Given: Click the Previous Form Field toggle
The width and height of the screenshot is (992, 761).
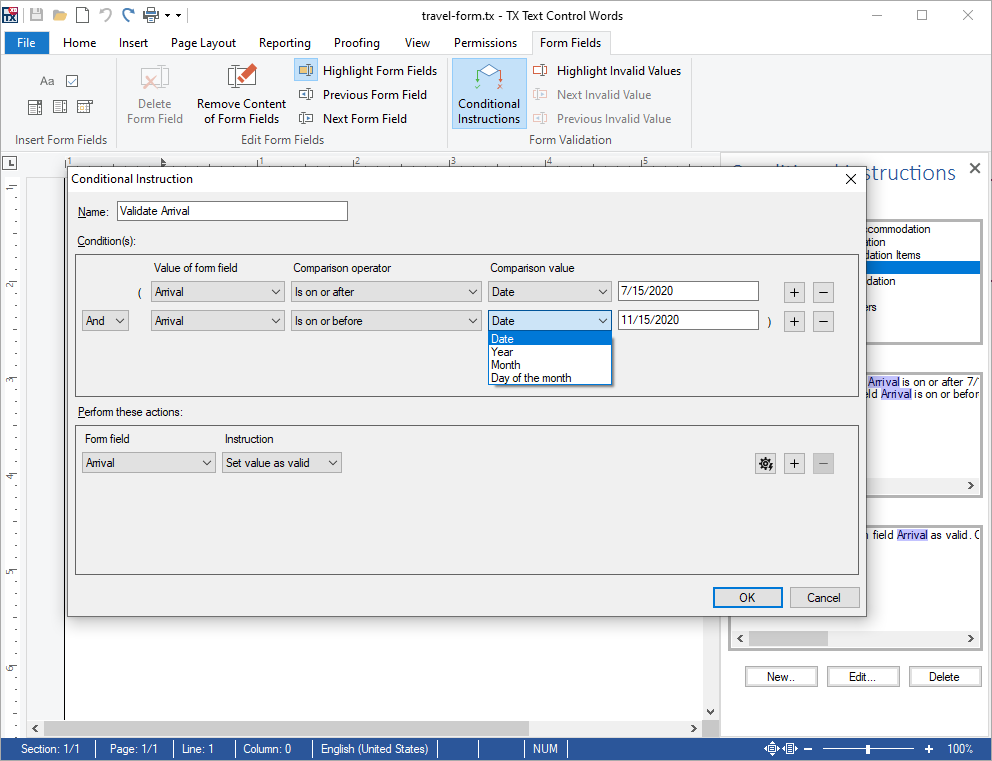Looking at the screenshot, I should [x=305, y=94].
